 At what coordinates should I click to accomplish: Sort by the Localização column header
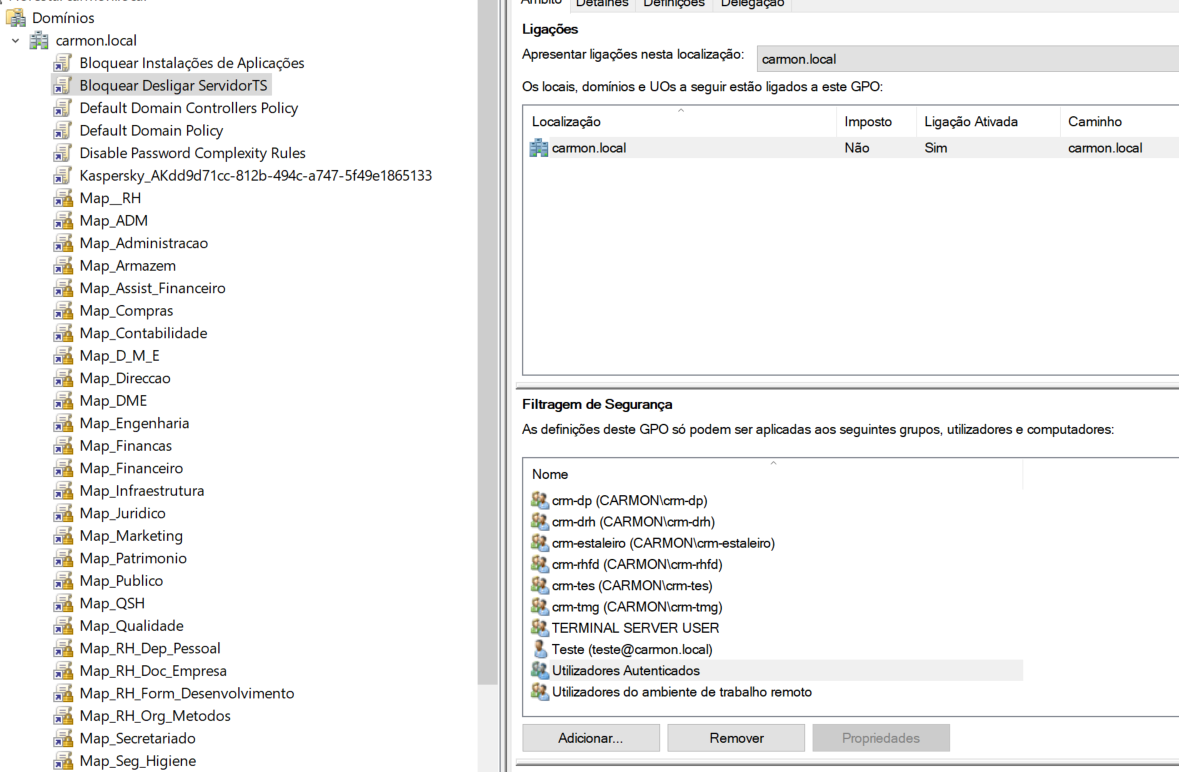680,122
